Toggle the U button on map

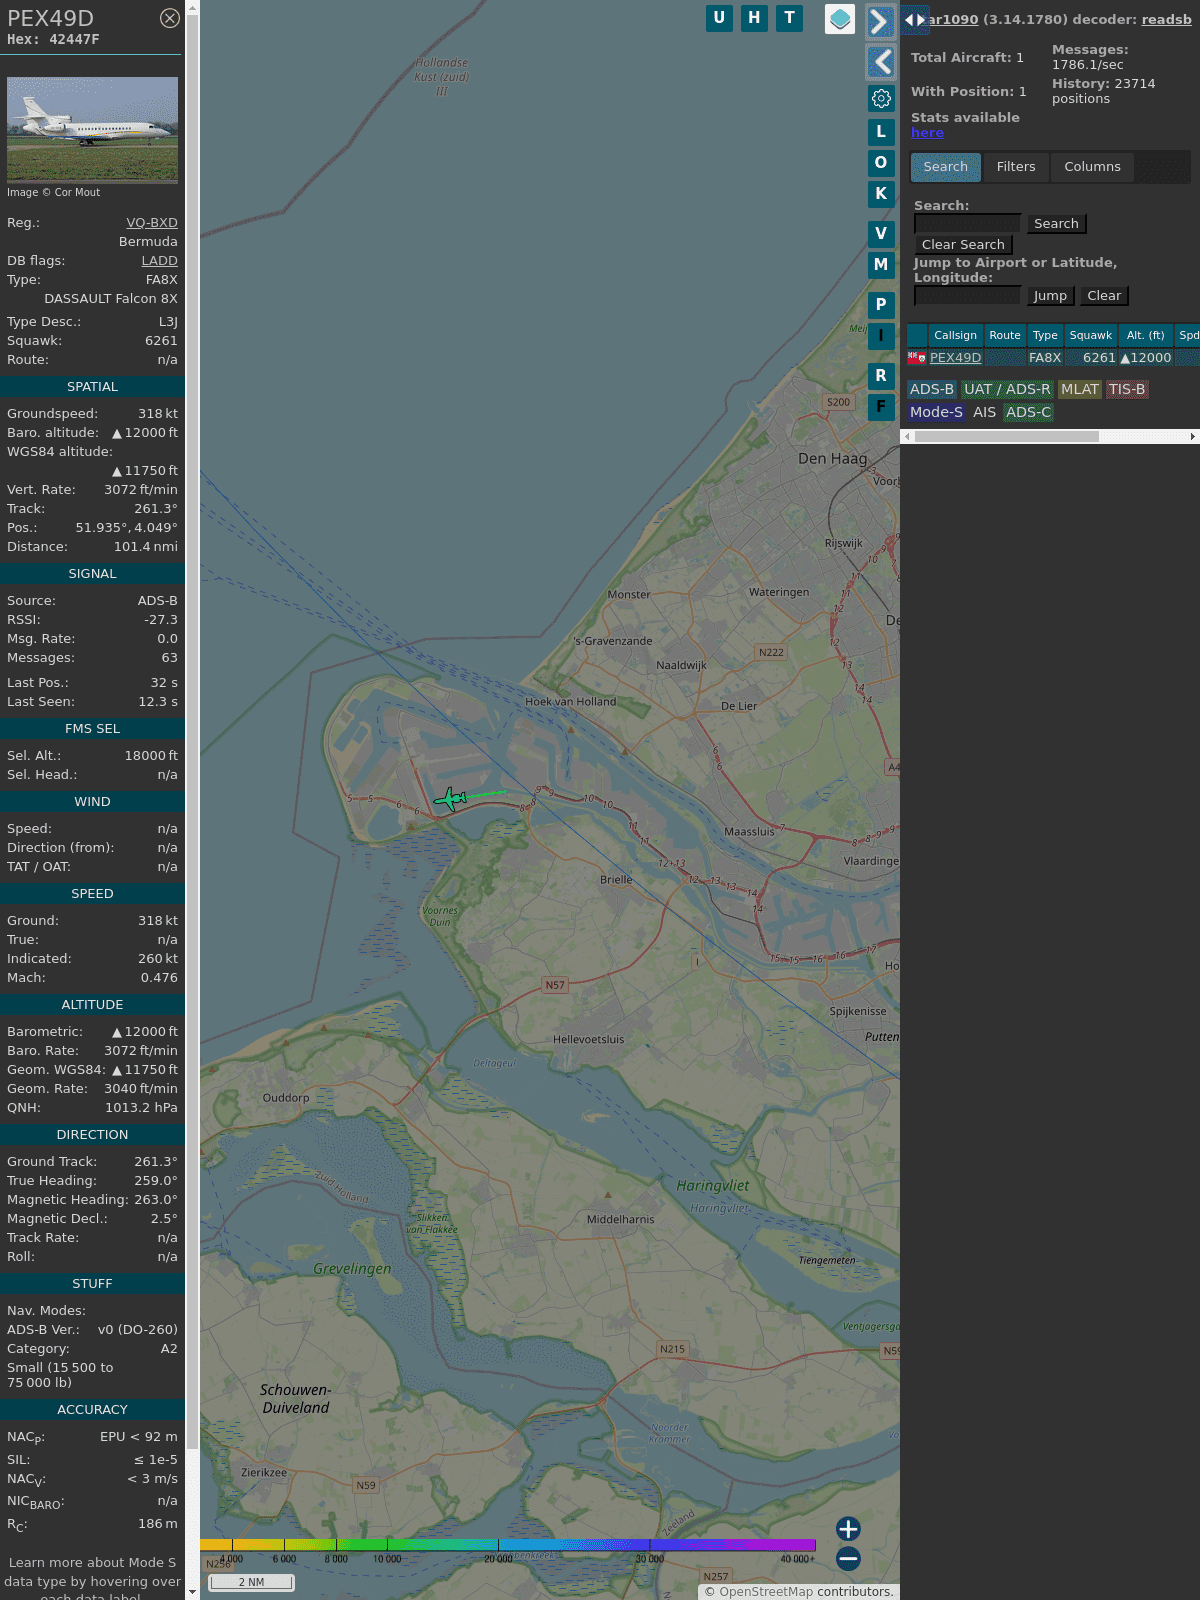pos(719,18)
